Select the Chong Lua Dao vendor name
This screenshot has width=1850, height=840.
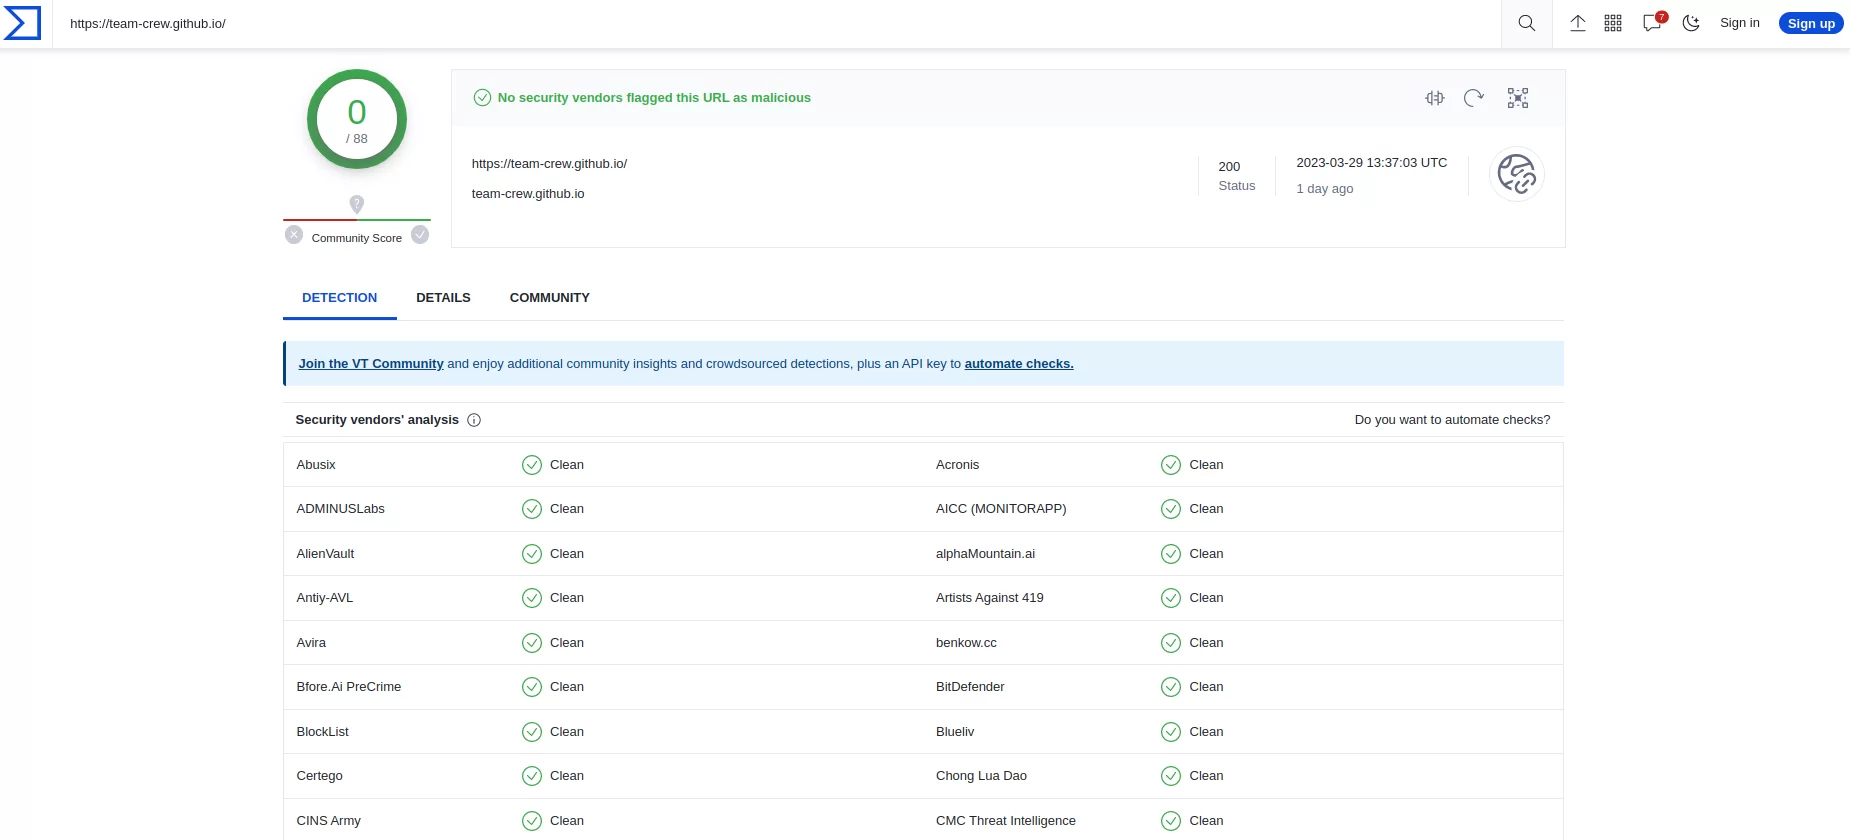coord(981,776)
